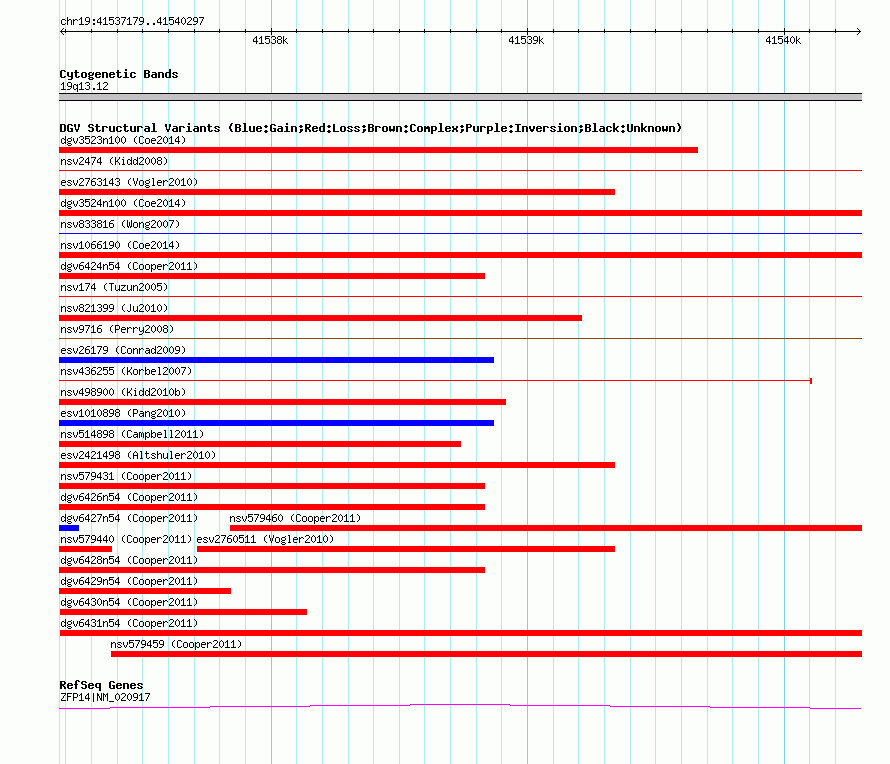Select the nsv2474 (Kidd2008) variant label
Image resolution: width=890 pixels, height=764 pixels.
point(114,161)
